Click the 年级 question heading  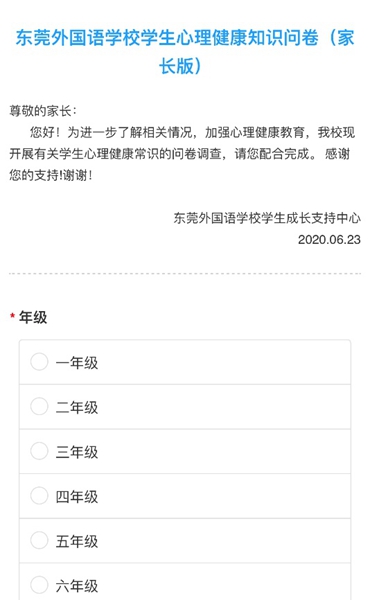[33, 317]
